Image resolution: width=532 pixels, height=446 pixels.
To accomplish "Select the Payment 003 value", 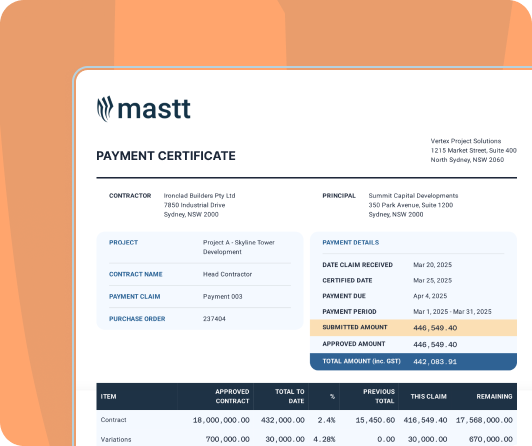I will 223,296.
